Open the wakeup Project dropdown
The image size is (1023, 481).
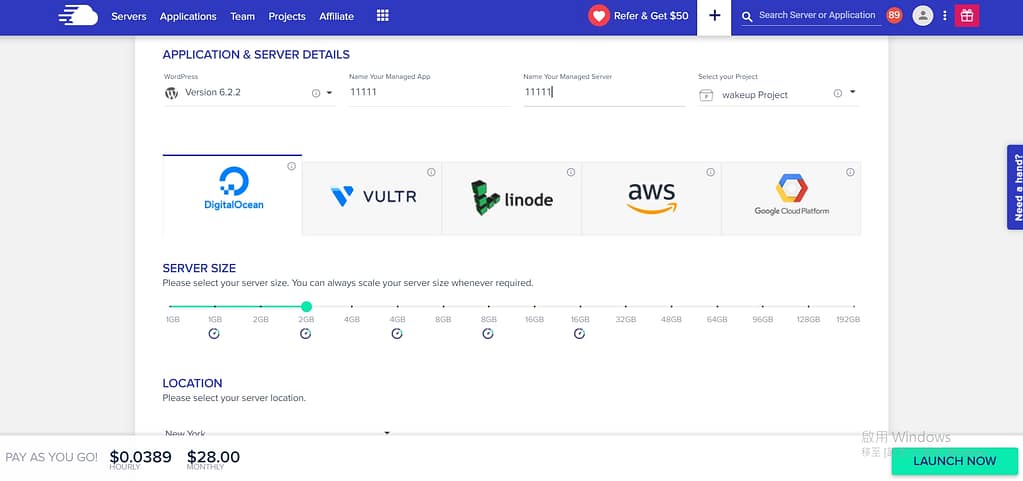tap(852, 93)
